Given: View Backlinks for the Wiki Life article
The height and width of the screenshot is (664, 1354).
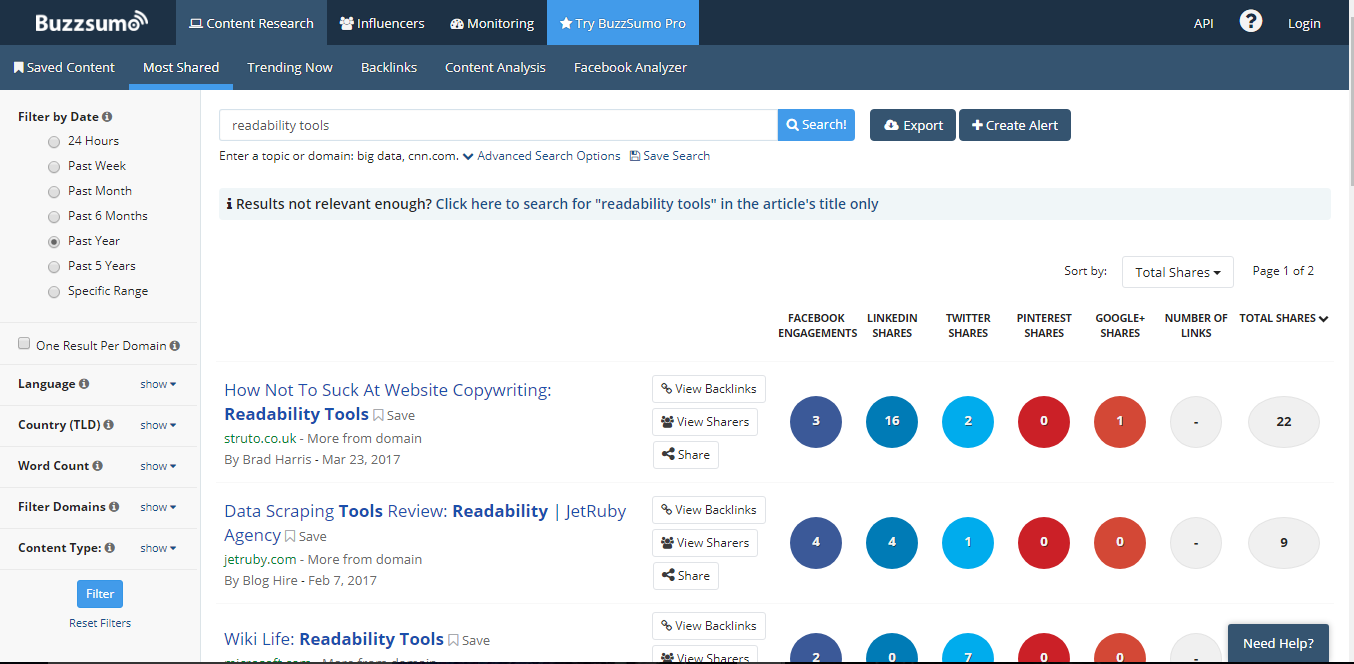Looking at the screenshot, I should click(x=709, y=626).
